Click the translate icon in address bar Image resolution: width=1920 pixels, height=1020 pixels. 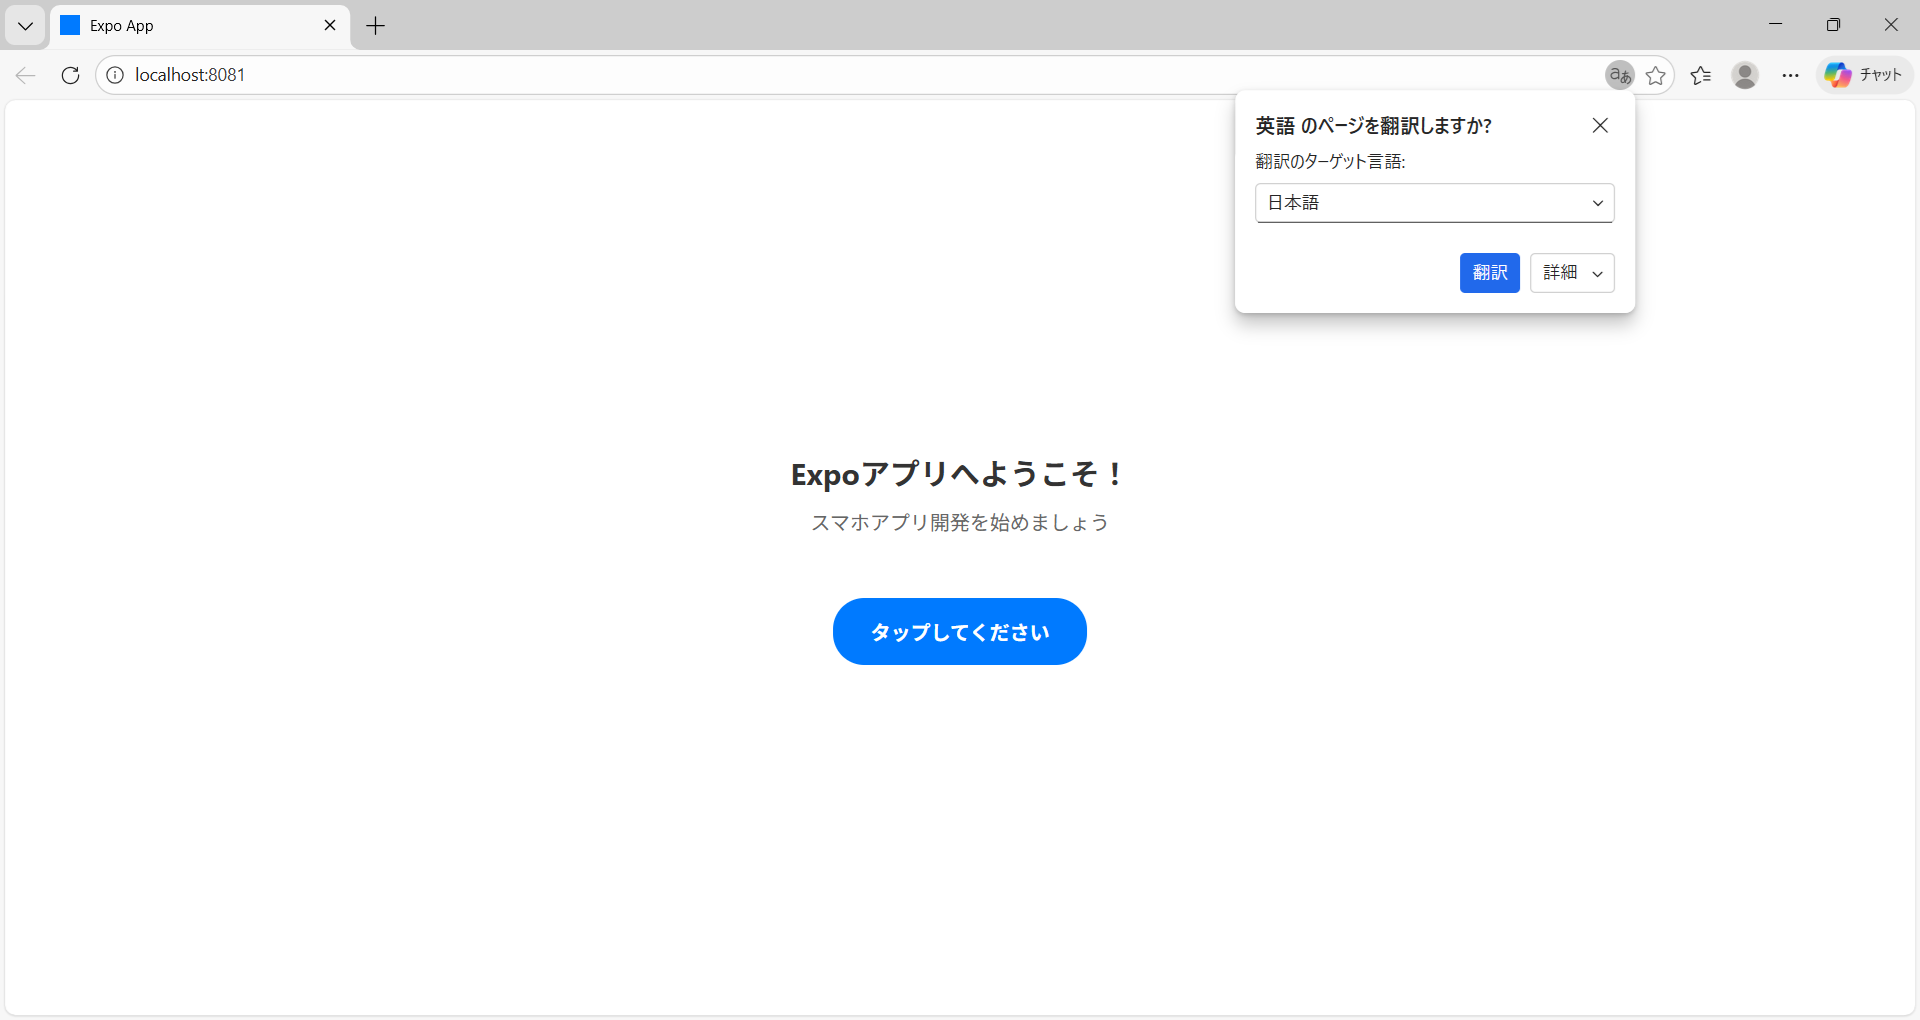[1619, 75]
